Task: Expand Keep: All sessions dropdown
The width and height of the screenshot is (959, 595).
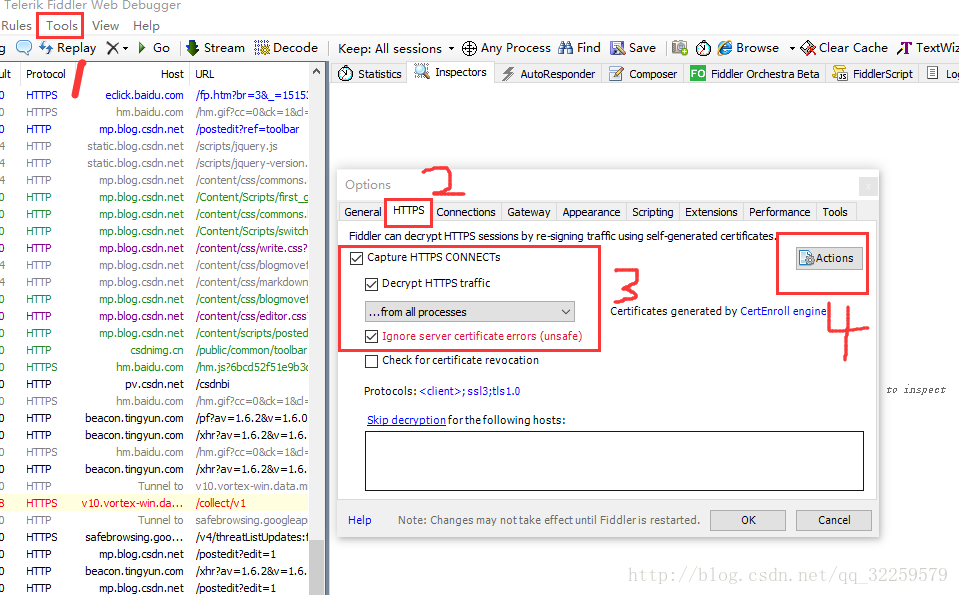Action: 451,48
